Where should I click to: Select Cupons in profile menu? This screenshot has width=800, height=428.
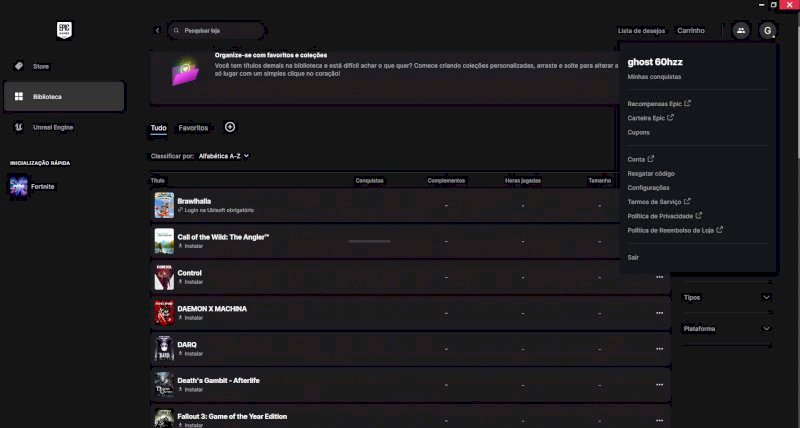(638, 133)
